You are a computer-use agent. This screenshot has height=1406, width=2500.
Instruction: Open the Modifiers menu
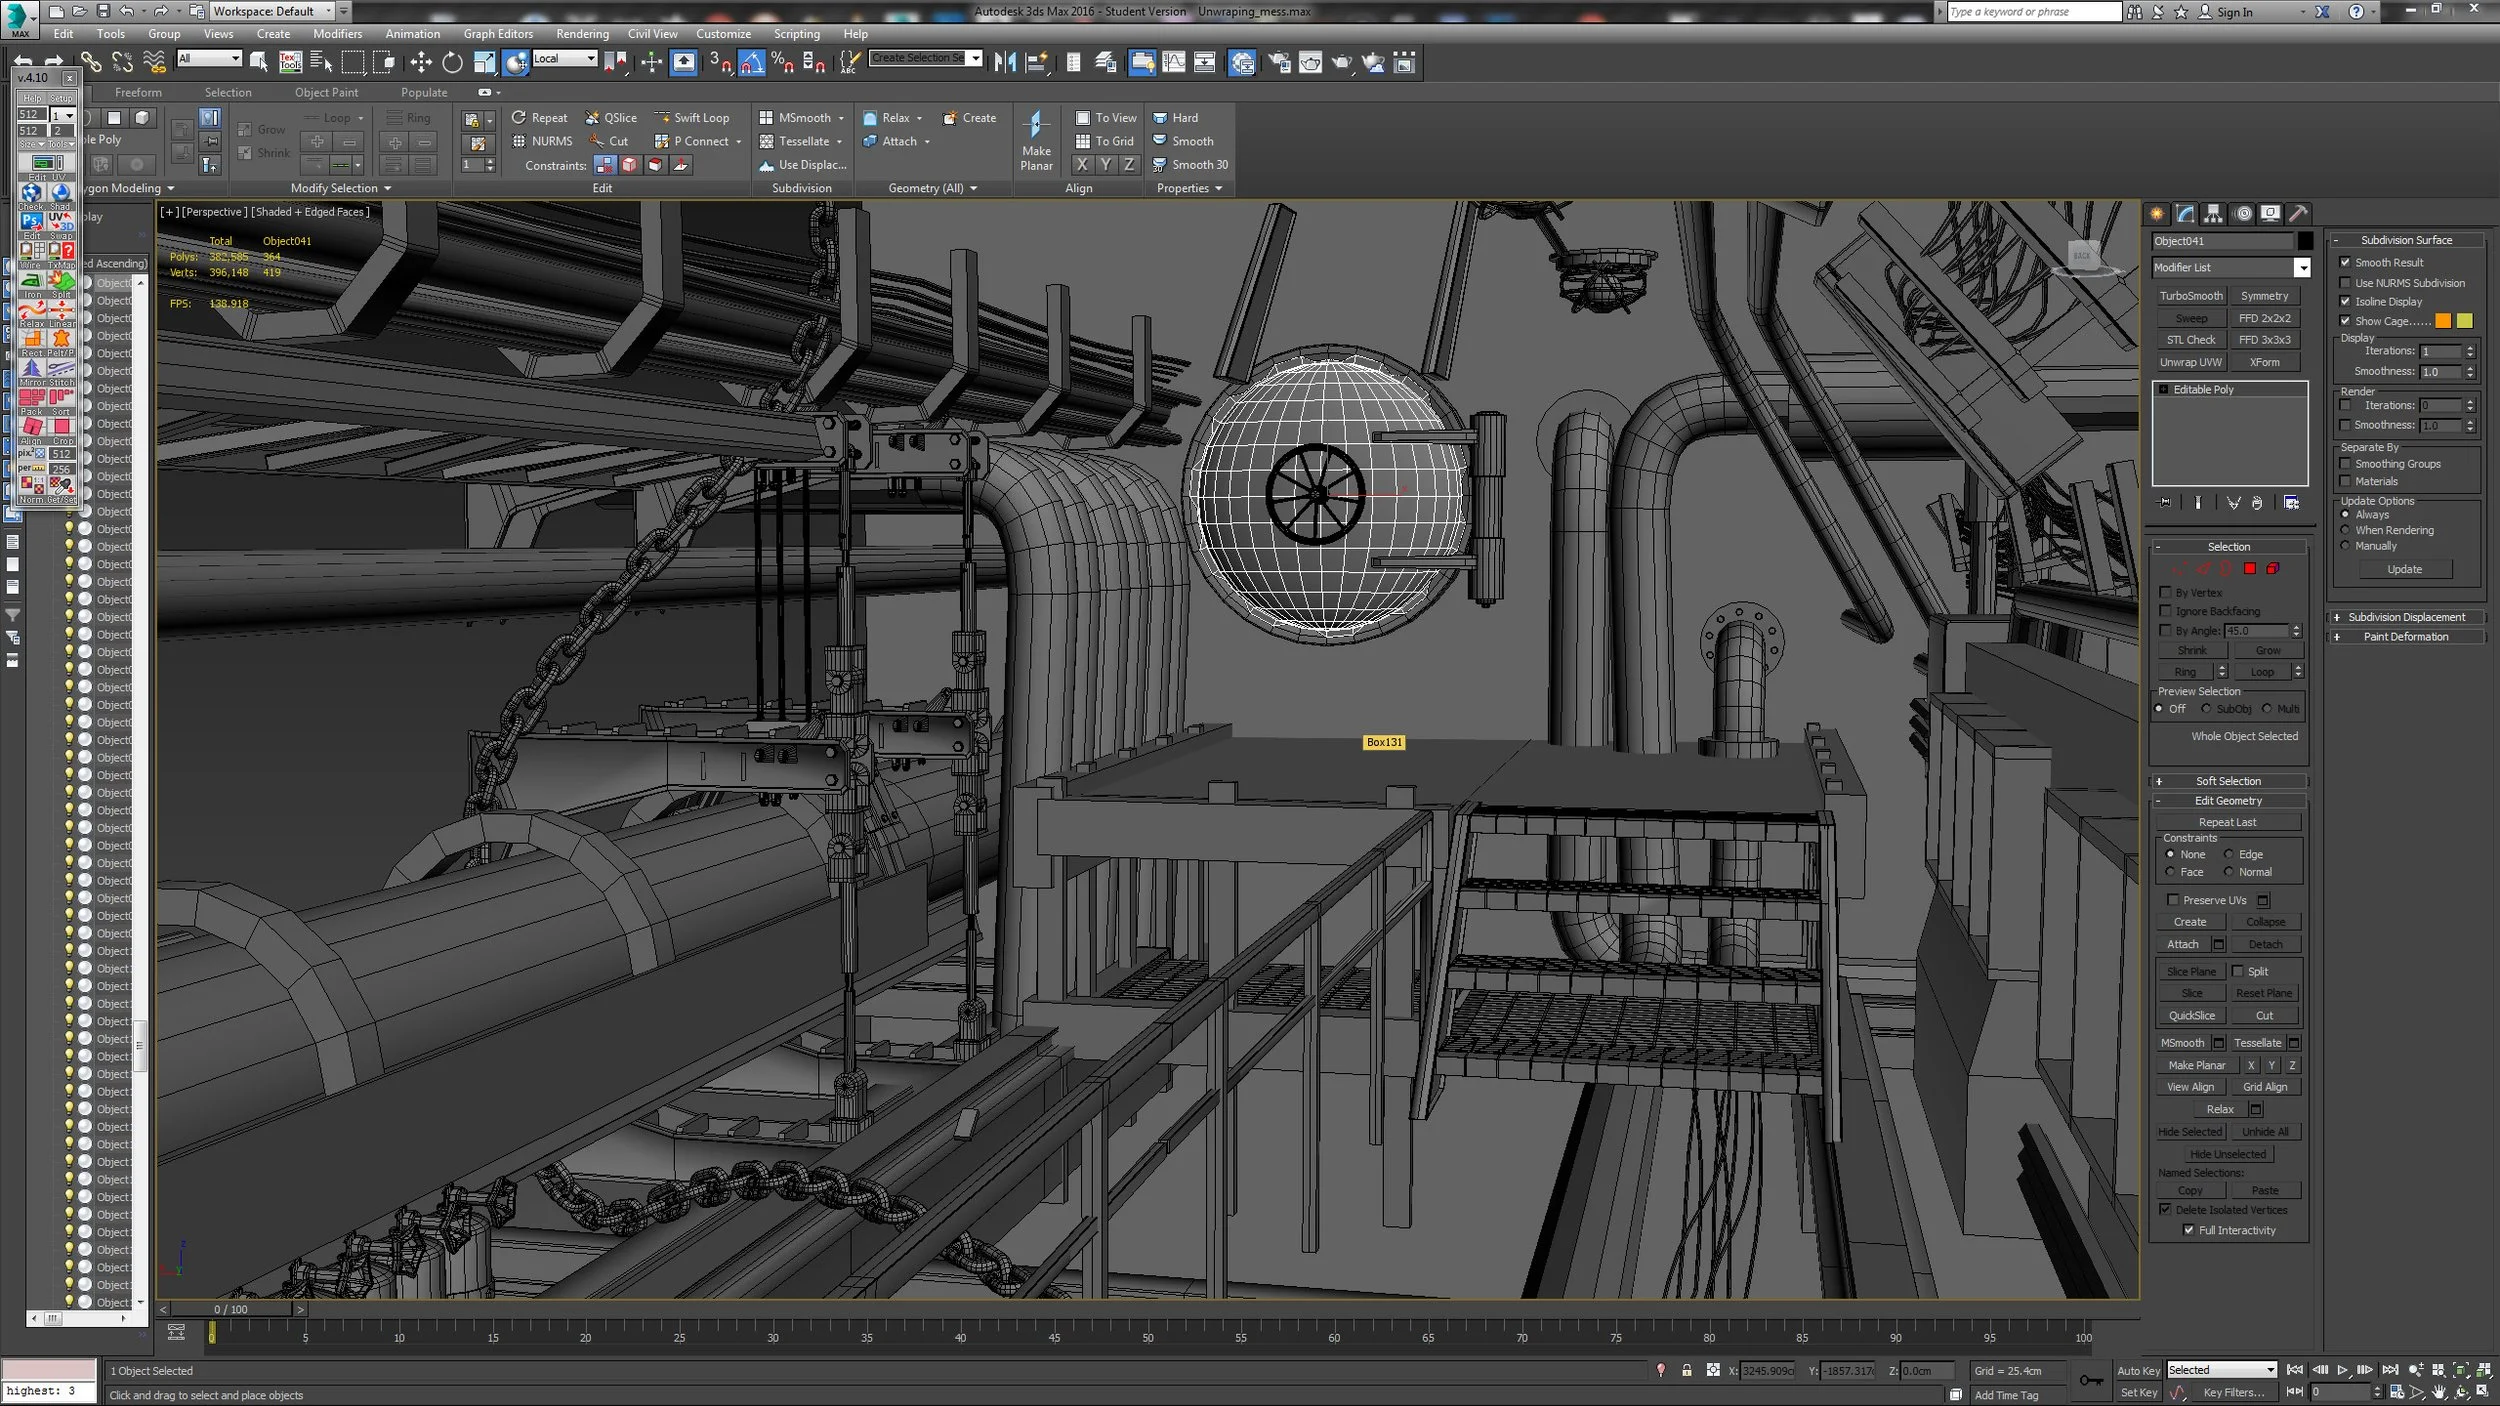[x=337, y=34]
